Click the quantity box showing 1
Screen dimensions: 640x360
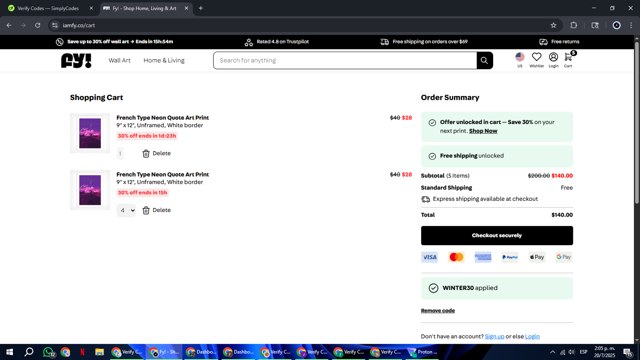click(x=120, y=153)
